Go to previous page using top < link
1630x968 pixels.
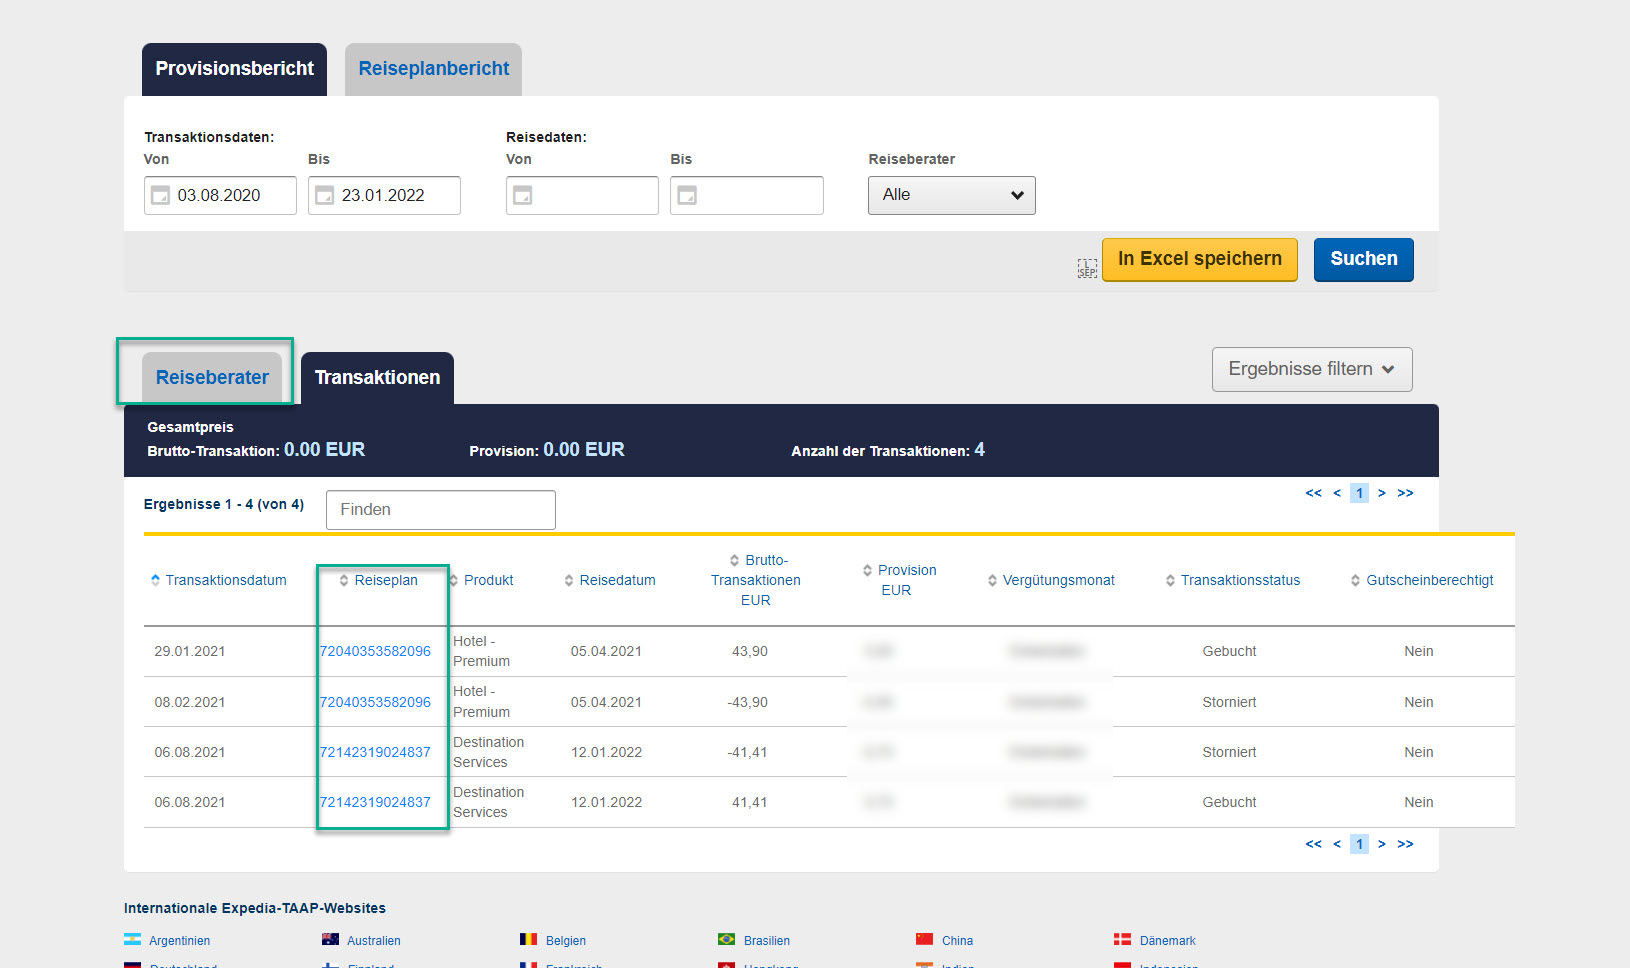(x=1337, y=493)
